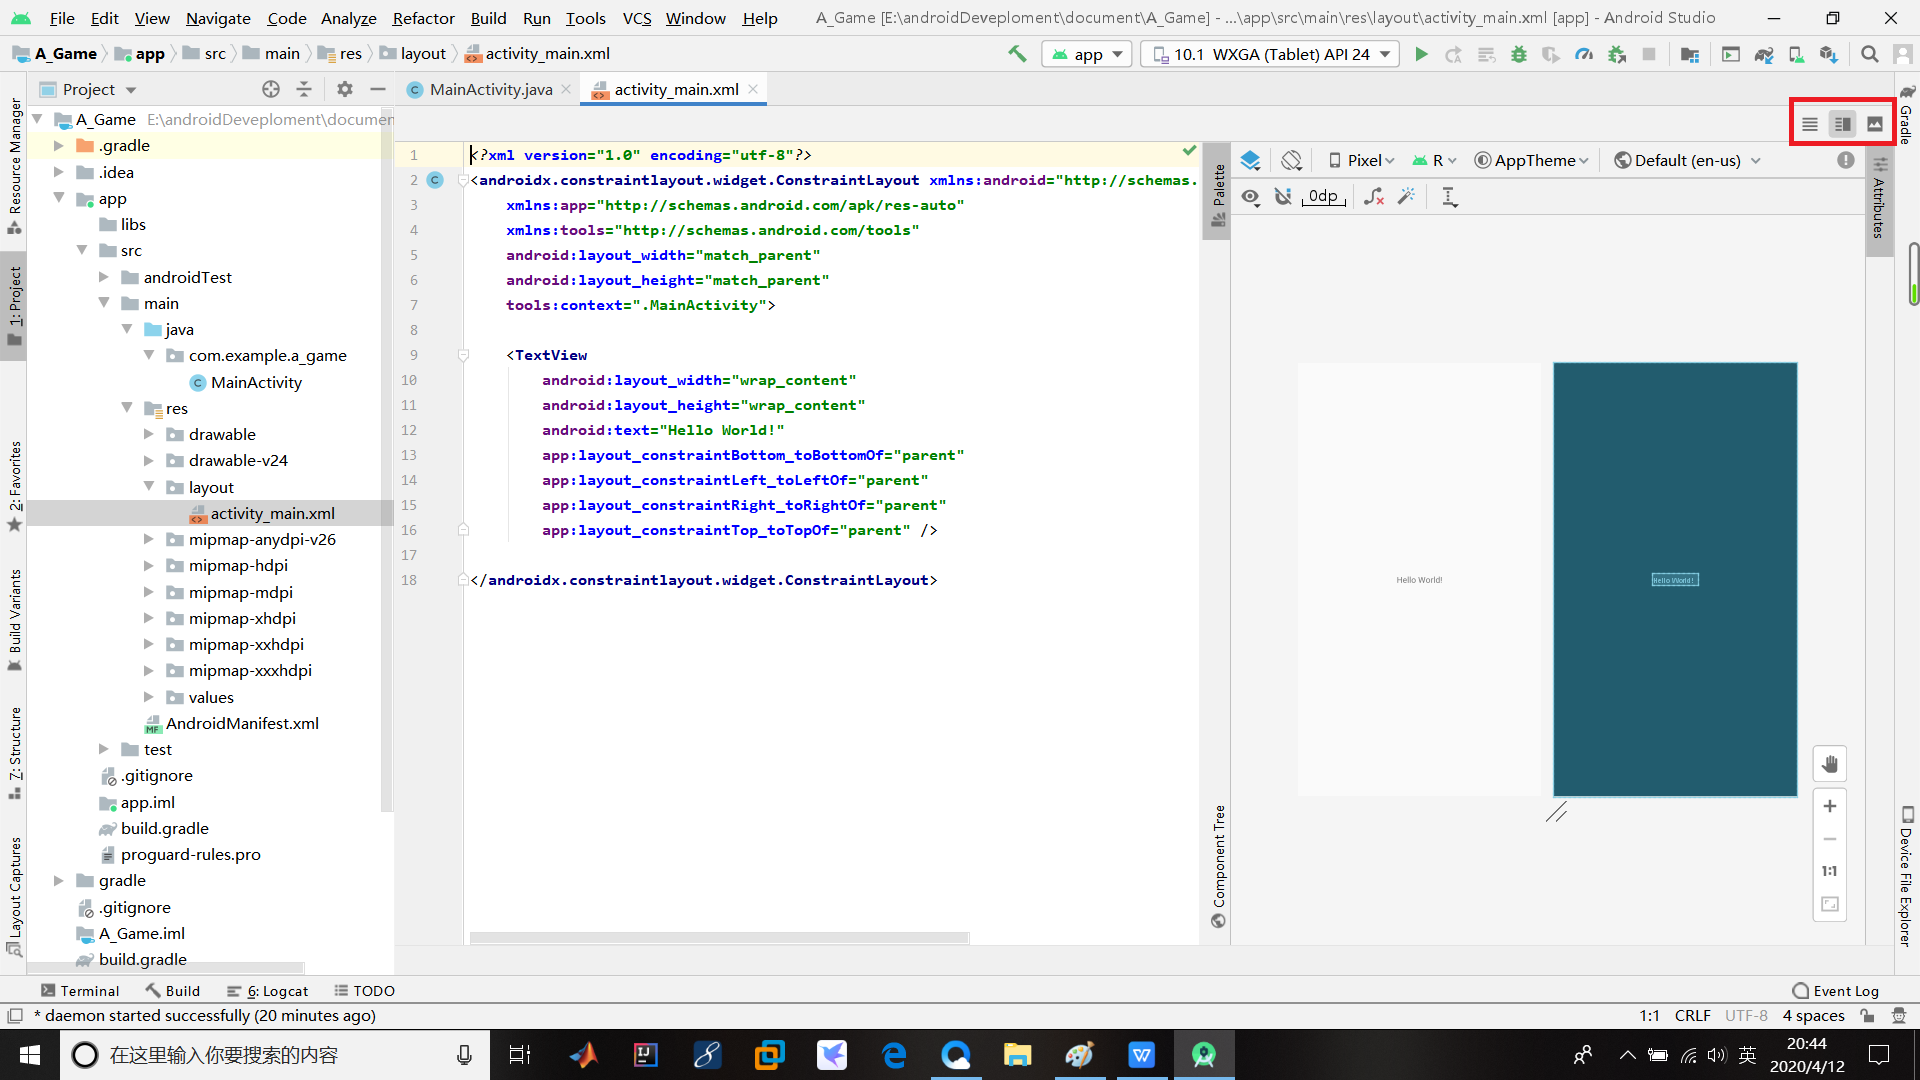Click the Windows Start button

tap(30, 1055)
